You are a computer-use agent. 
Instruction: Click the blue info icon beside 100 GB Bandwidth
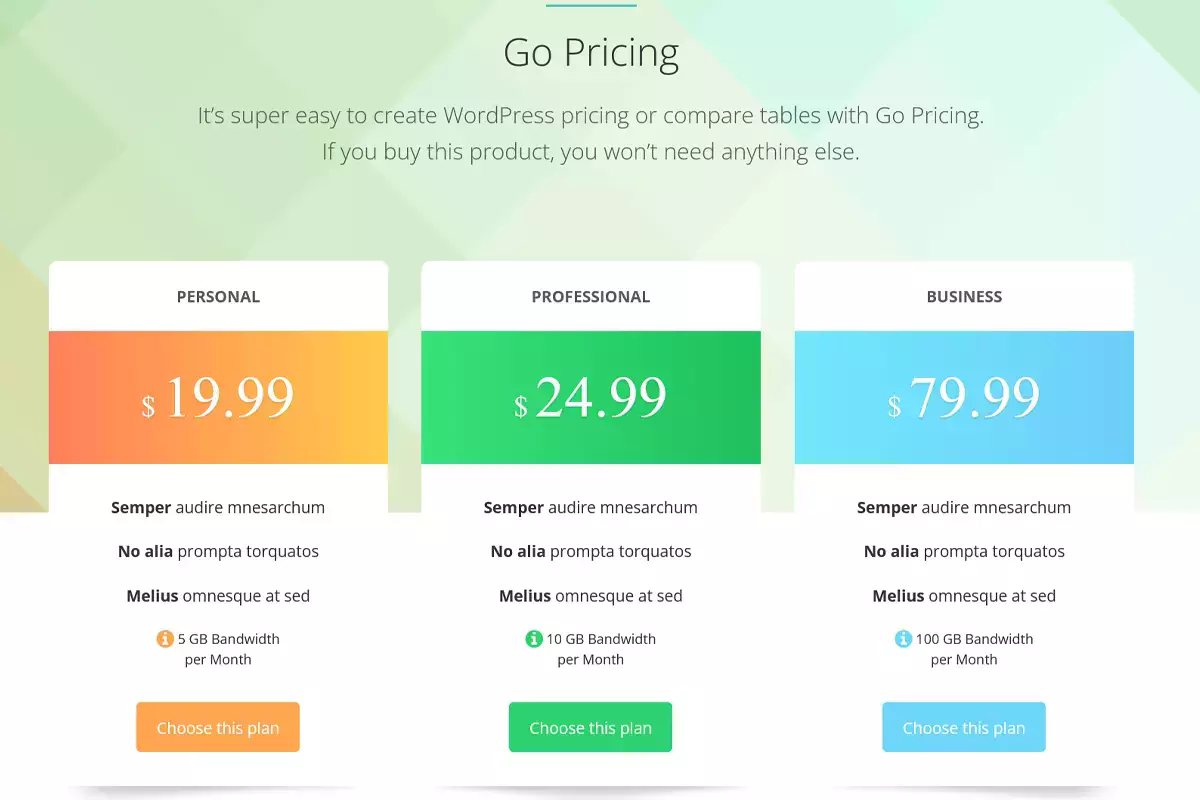pos(903,639)
